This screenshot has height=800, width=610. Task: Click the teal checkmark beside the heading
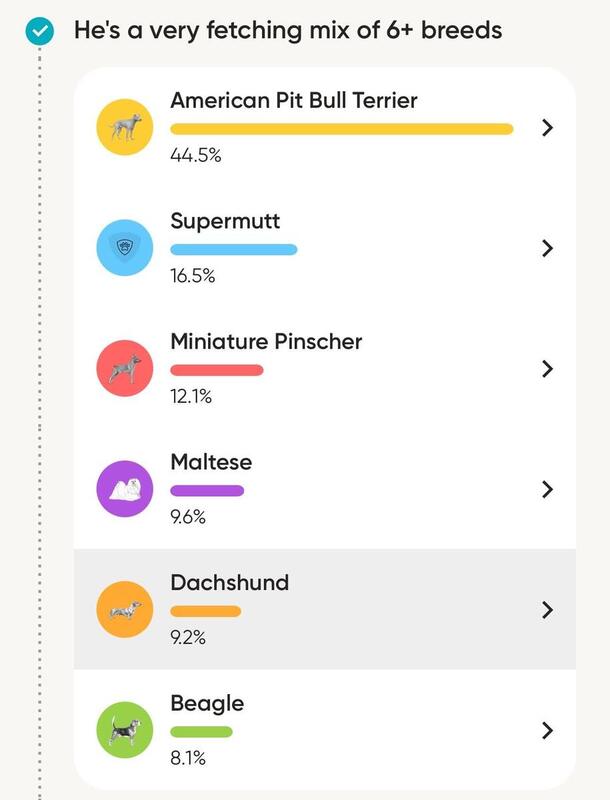[x=40, y=31]
